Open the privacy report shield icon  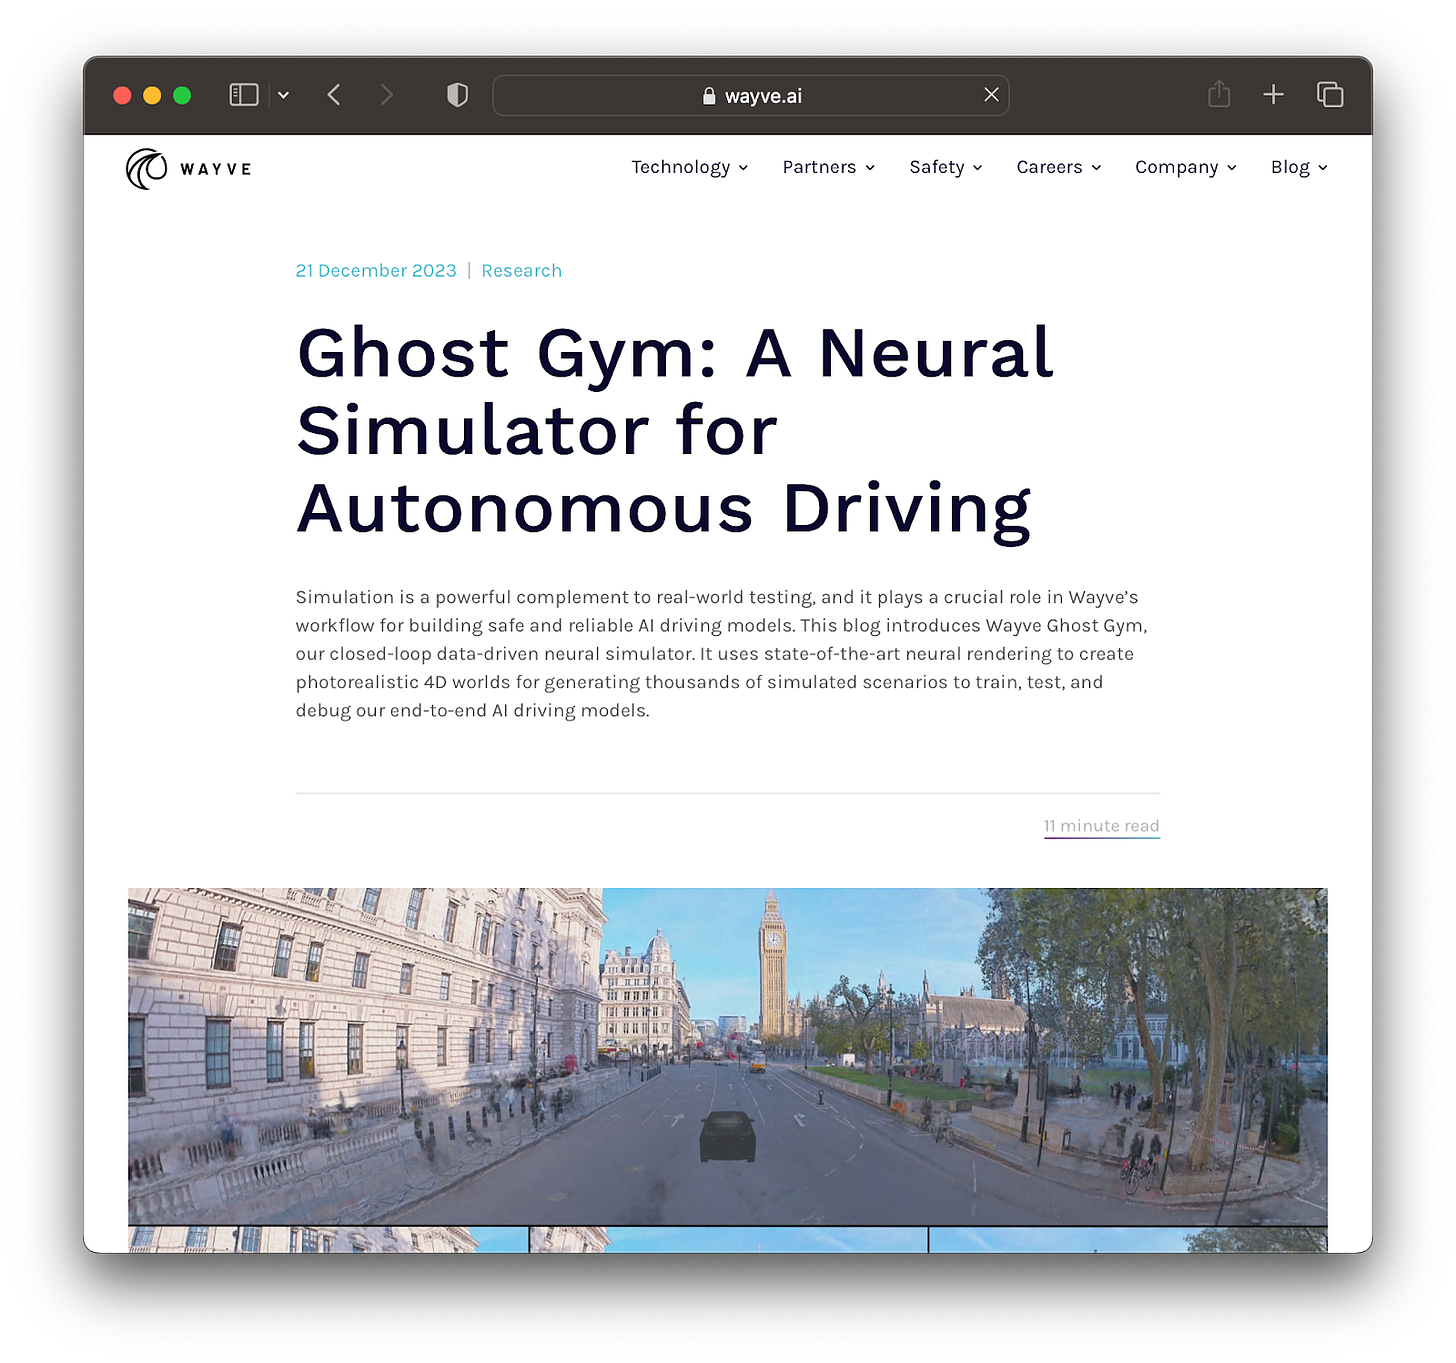[x=457, y=95]
